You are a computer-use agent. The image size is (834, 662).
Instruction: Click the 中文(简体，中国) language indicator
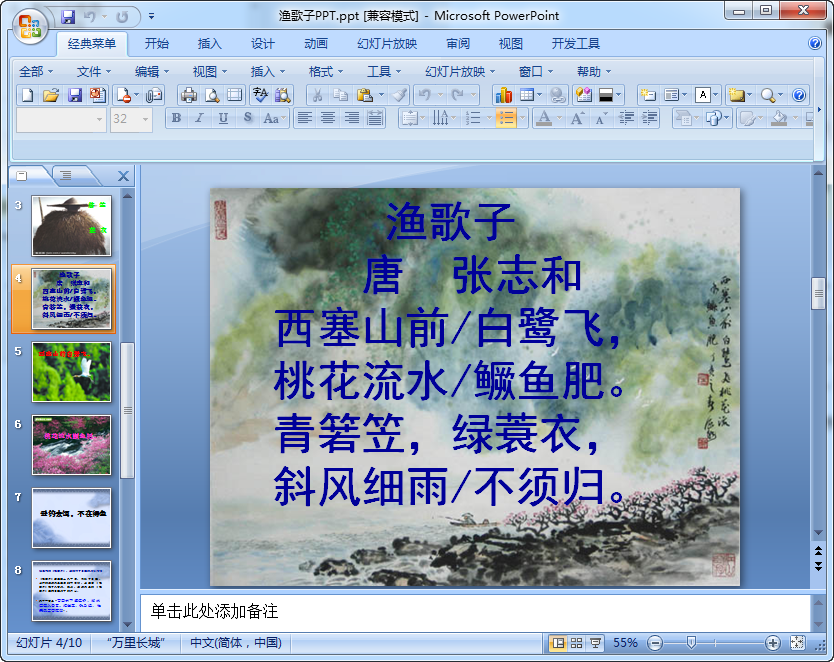pyautogui.click(x=236, y=643)
